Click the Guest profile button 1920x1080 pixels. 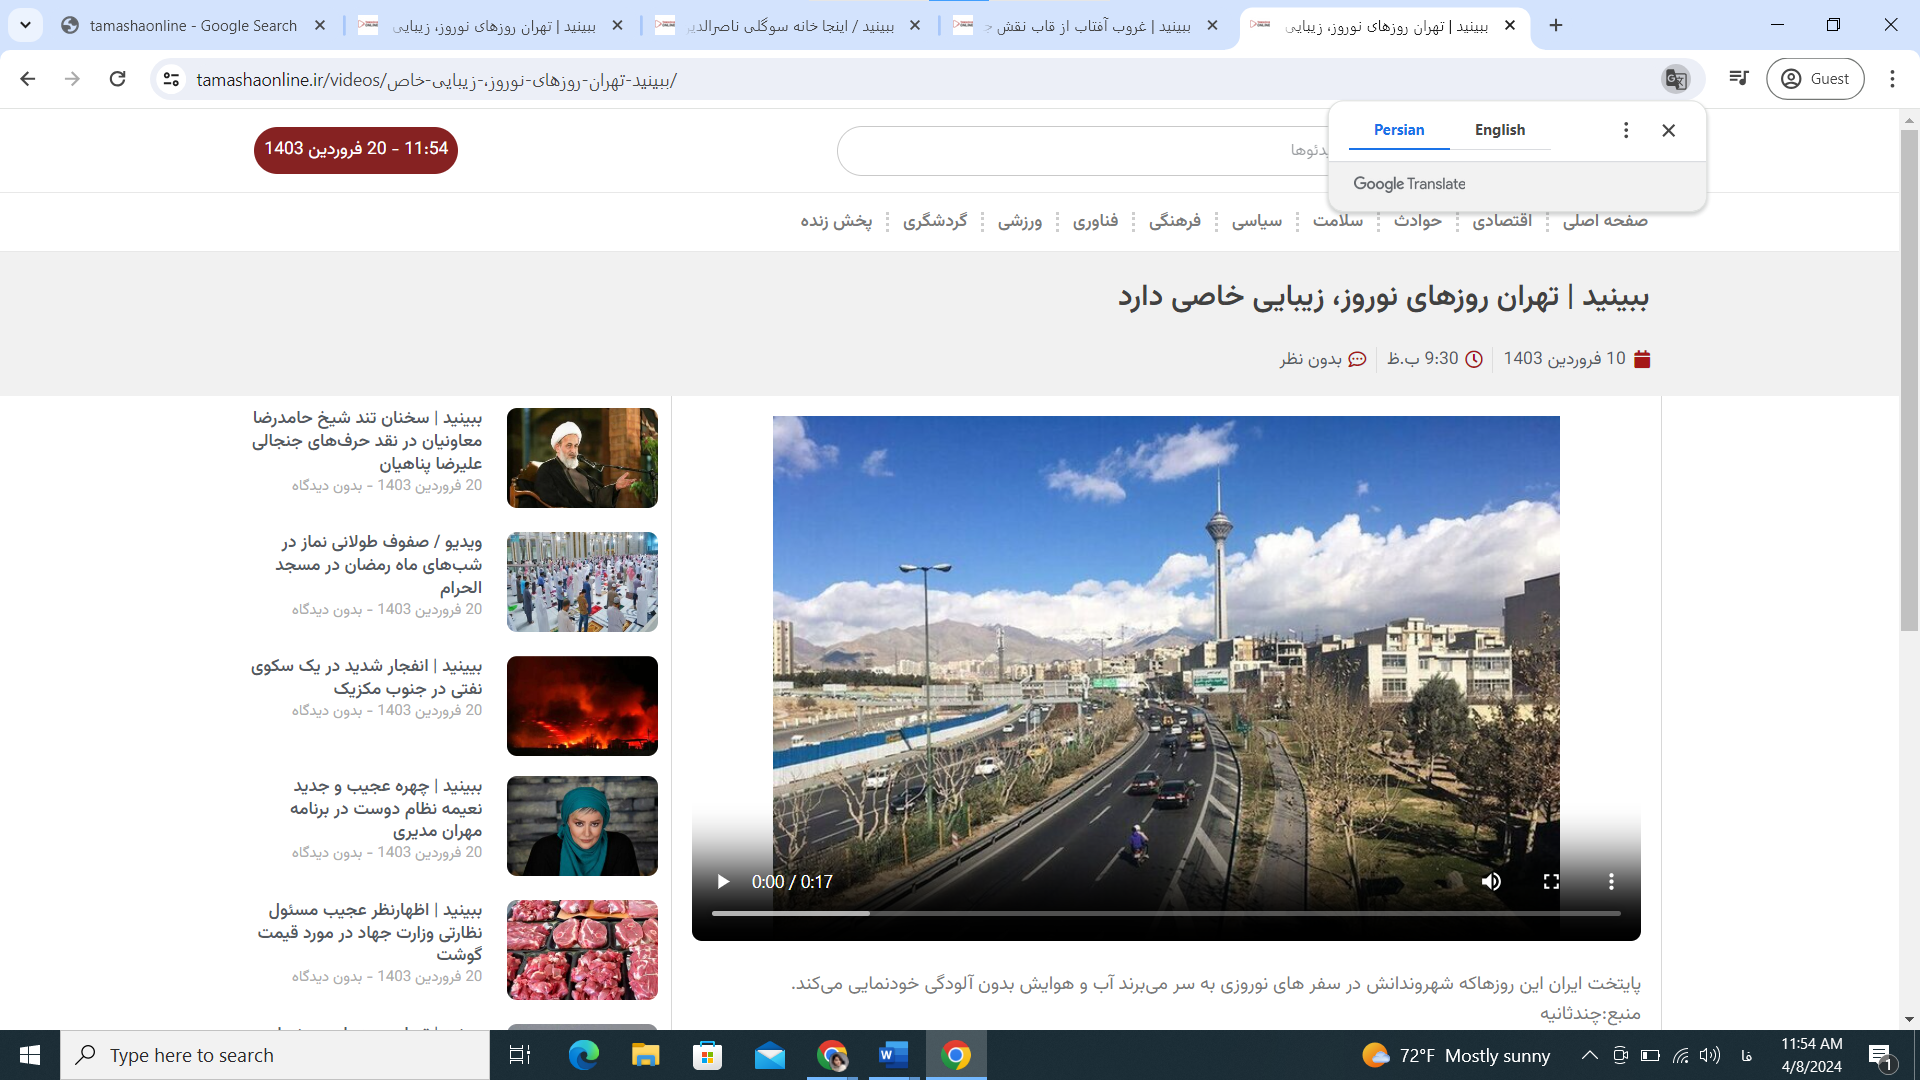(1815, 79)
